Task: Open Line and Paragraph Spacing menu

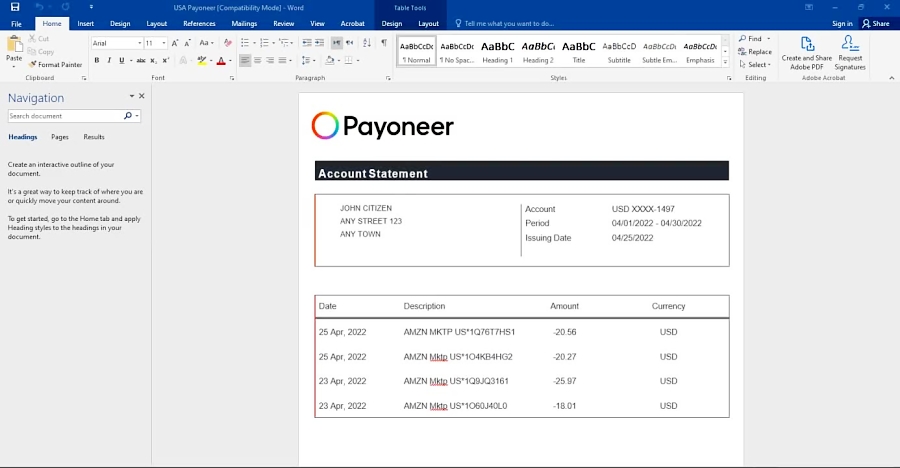Action: [306, 60]
